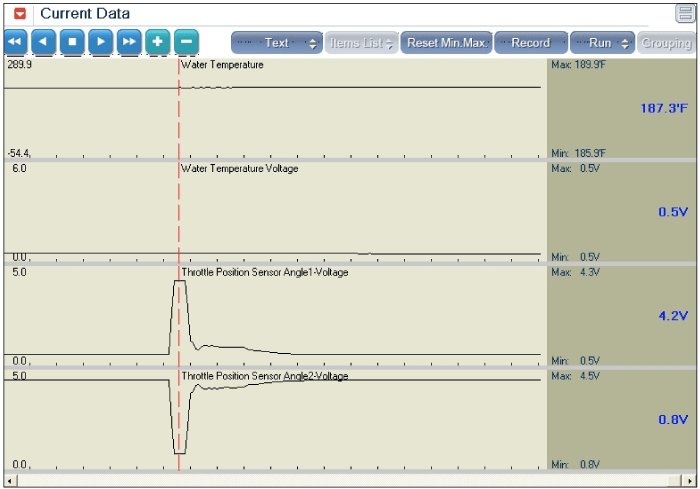
Task: Click the Max 189.9'F reading
Action: tap(579, 65)
